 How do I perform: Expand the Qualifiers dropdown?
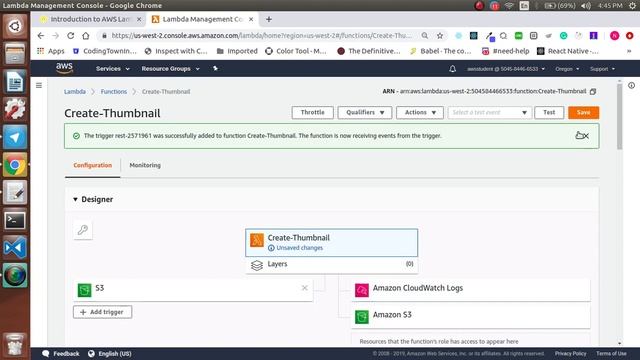(x=364, y=112)
